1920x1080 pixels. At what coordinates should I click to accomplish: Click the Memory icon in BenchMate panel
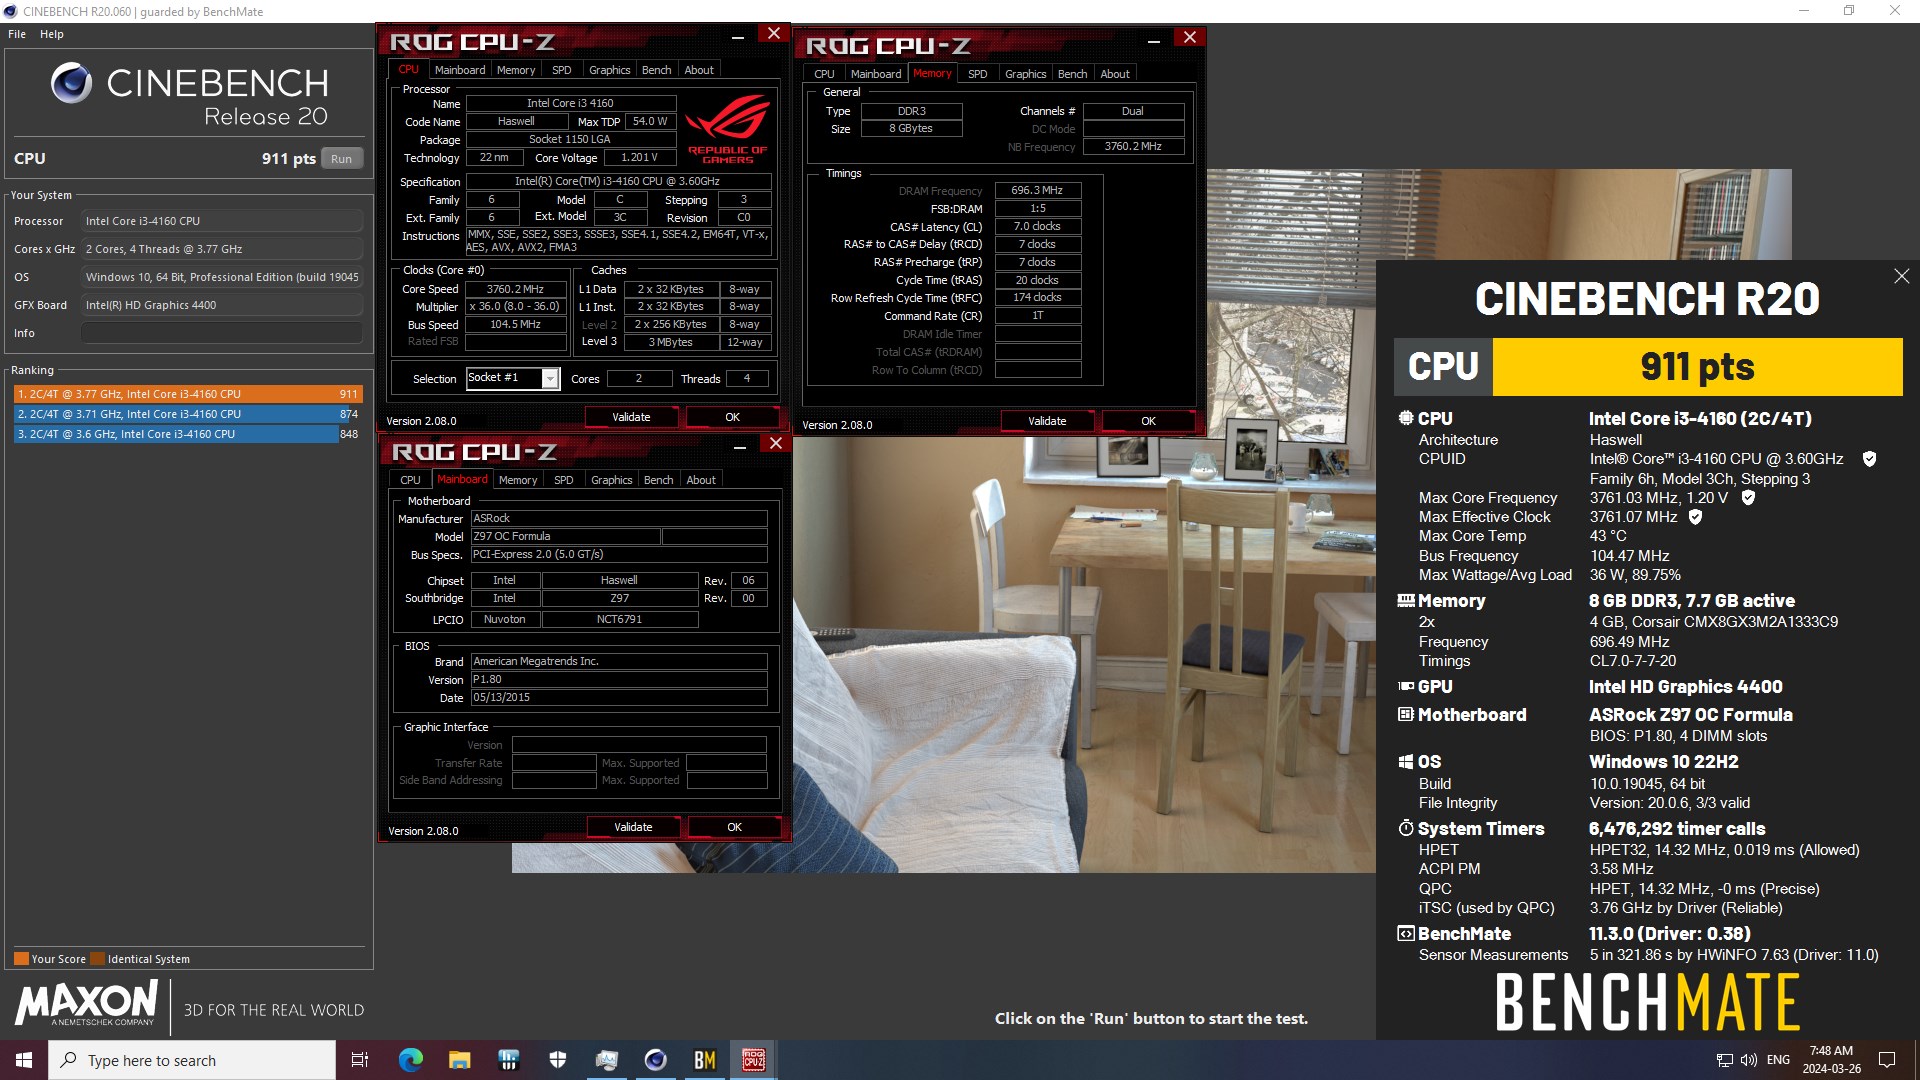(x=1406, y=600)
